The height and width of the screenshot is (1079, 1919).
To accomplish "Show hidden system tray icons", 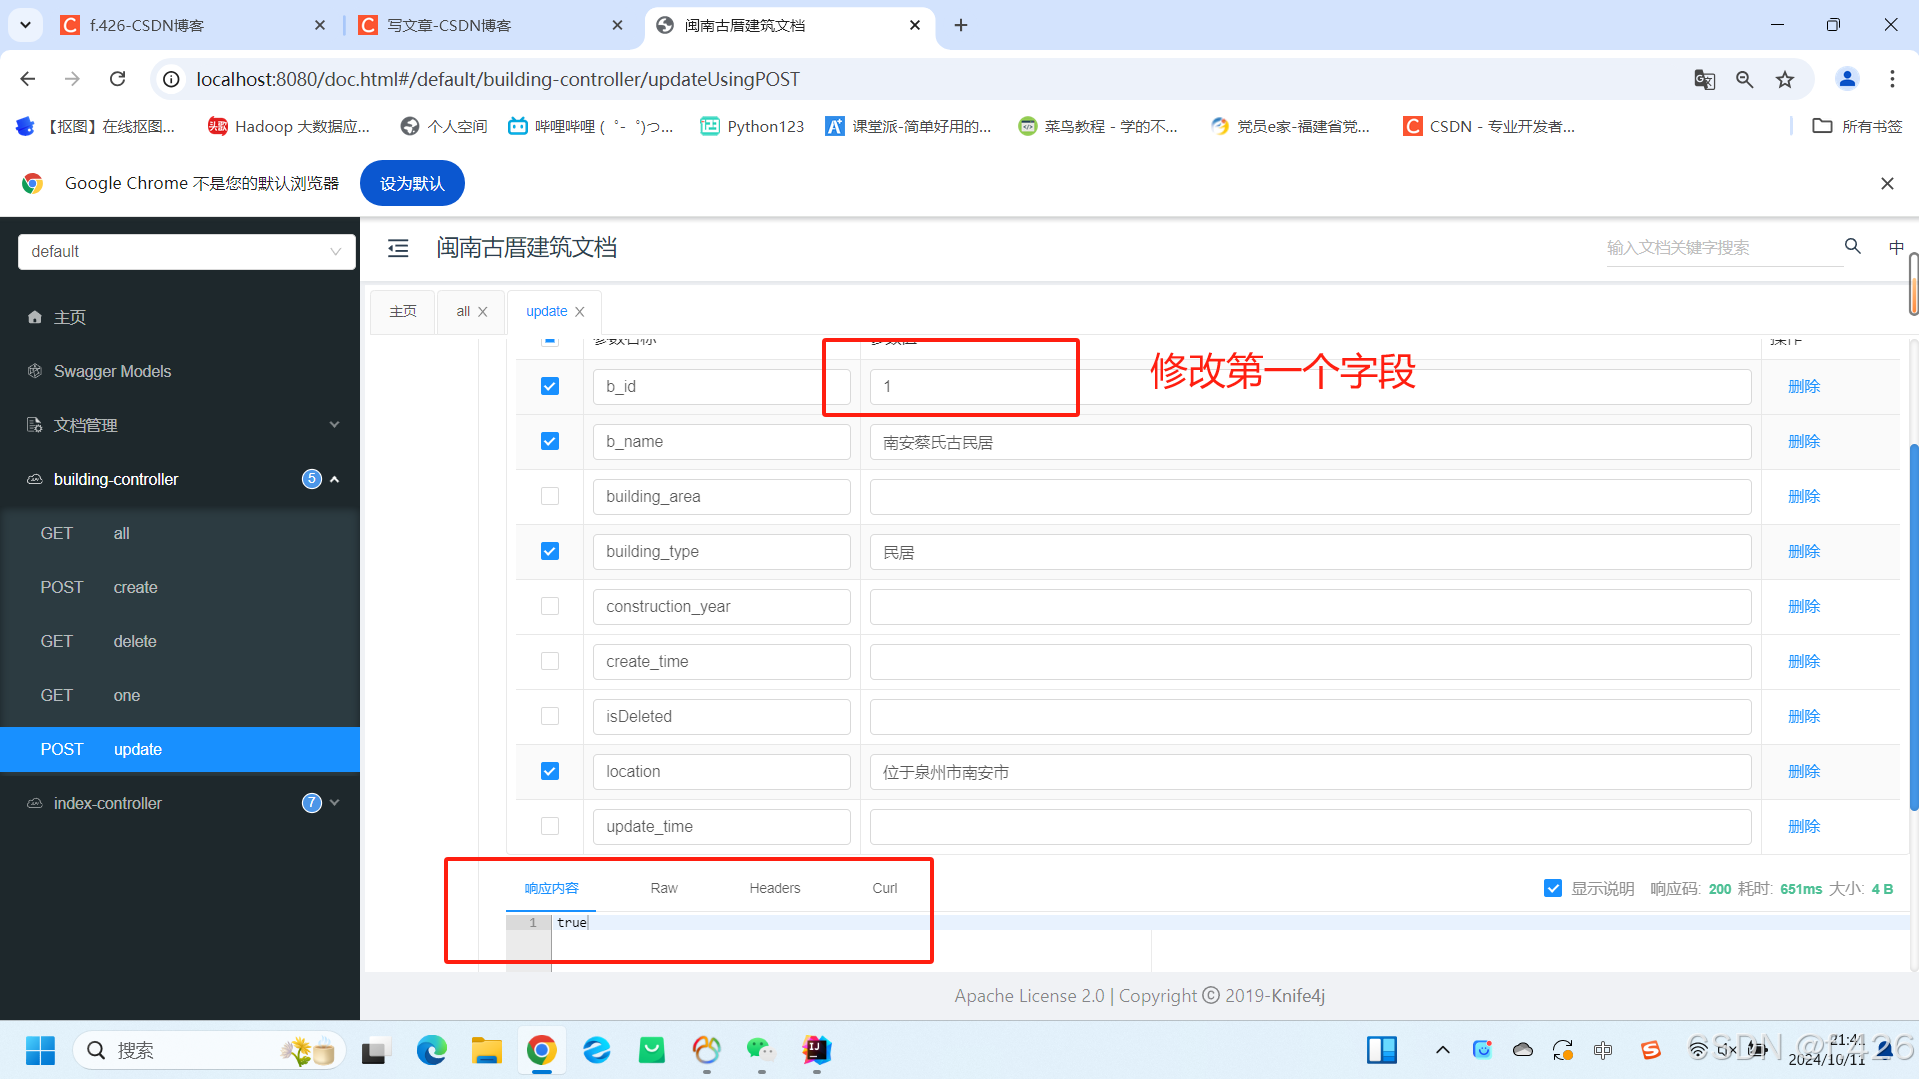I will (1442, 1050).
